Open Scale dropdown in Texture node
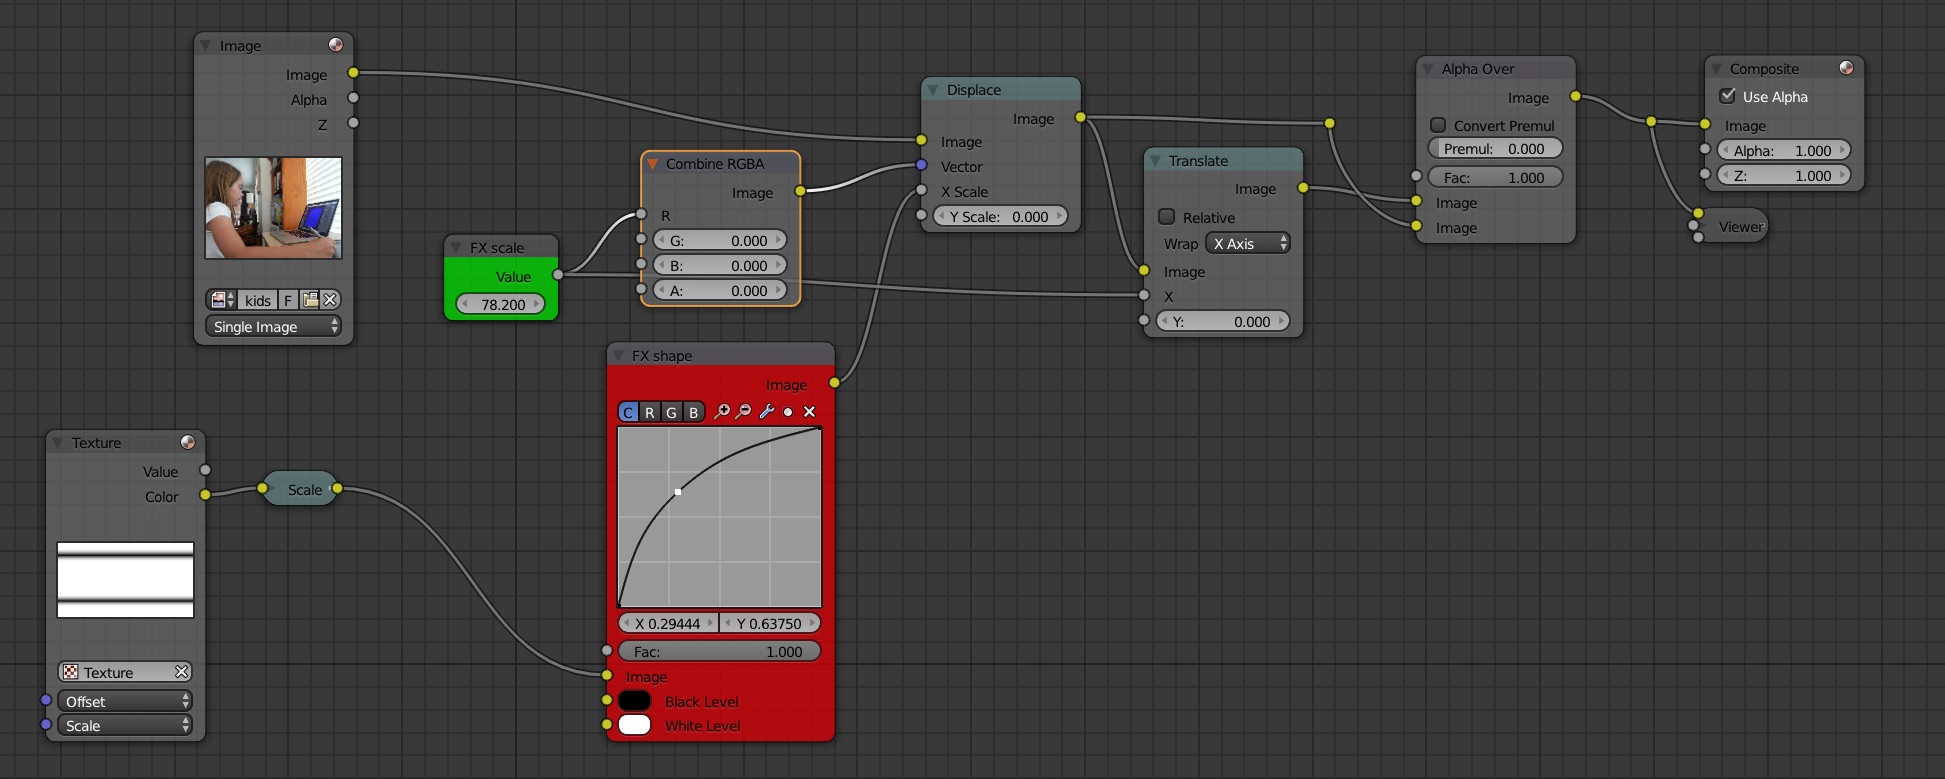1945x779 pixels. point(125,725)
